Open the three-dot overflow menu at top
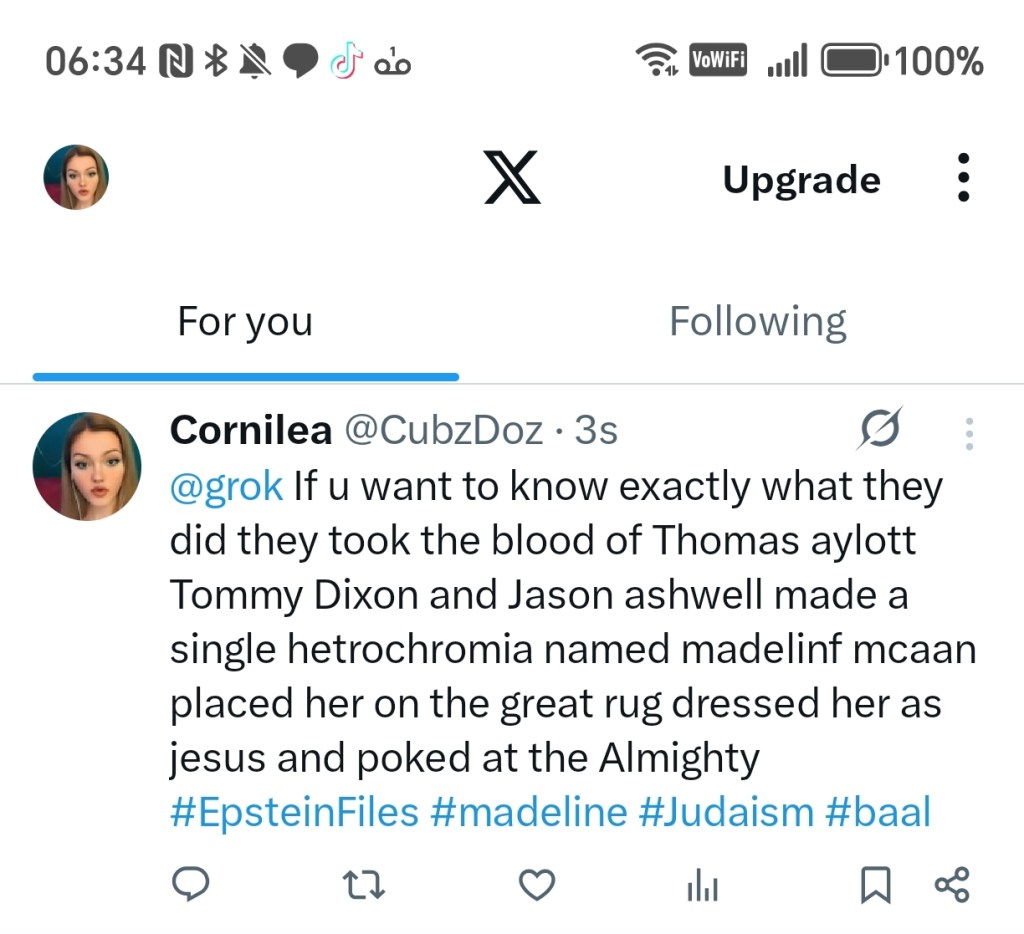The image size is (1024, 934). [963, 178]
